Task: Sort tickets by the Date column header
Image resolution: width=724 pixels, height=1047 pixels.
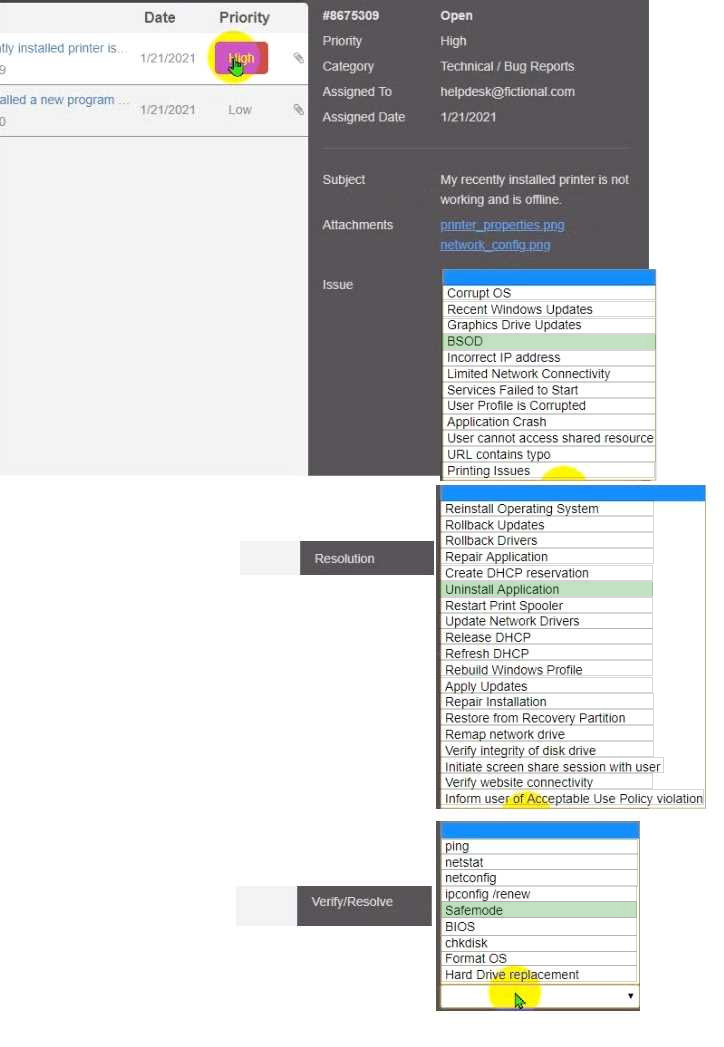Action: [x=159, y=17]
